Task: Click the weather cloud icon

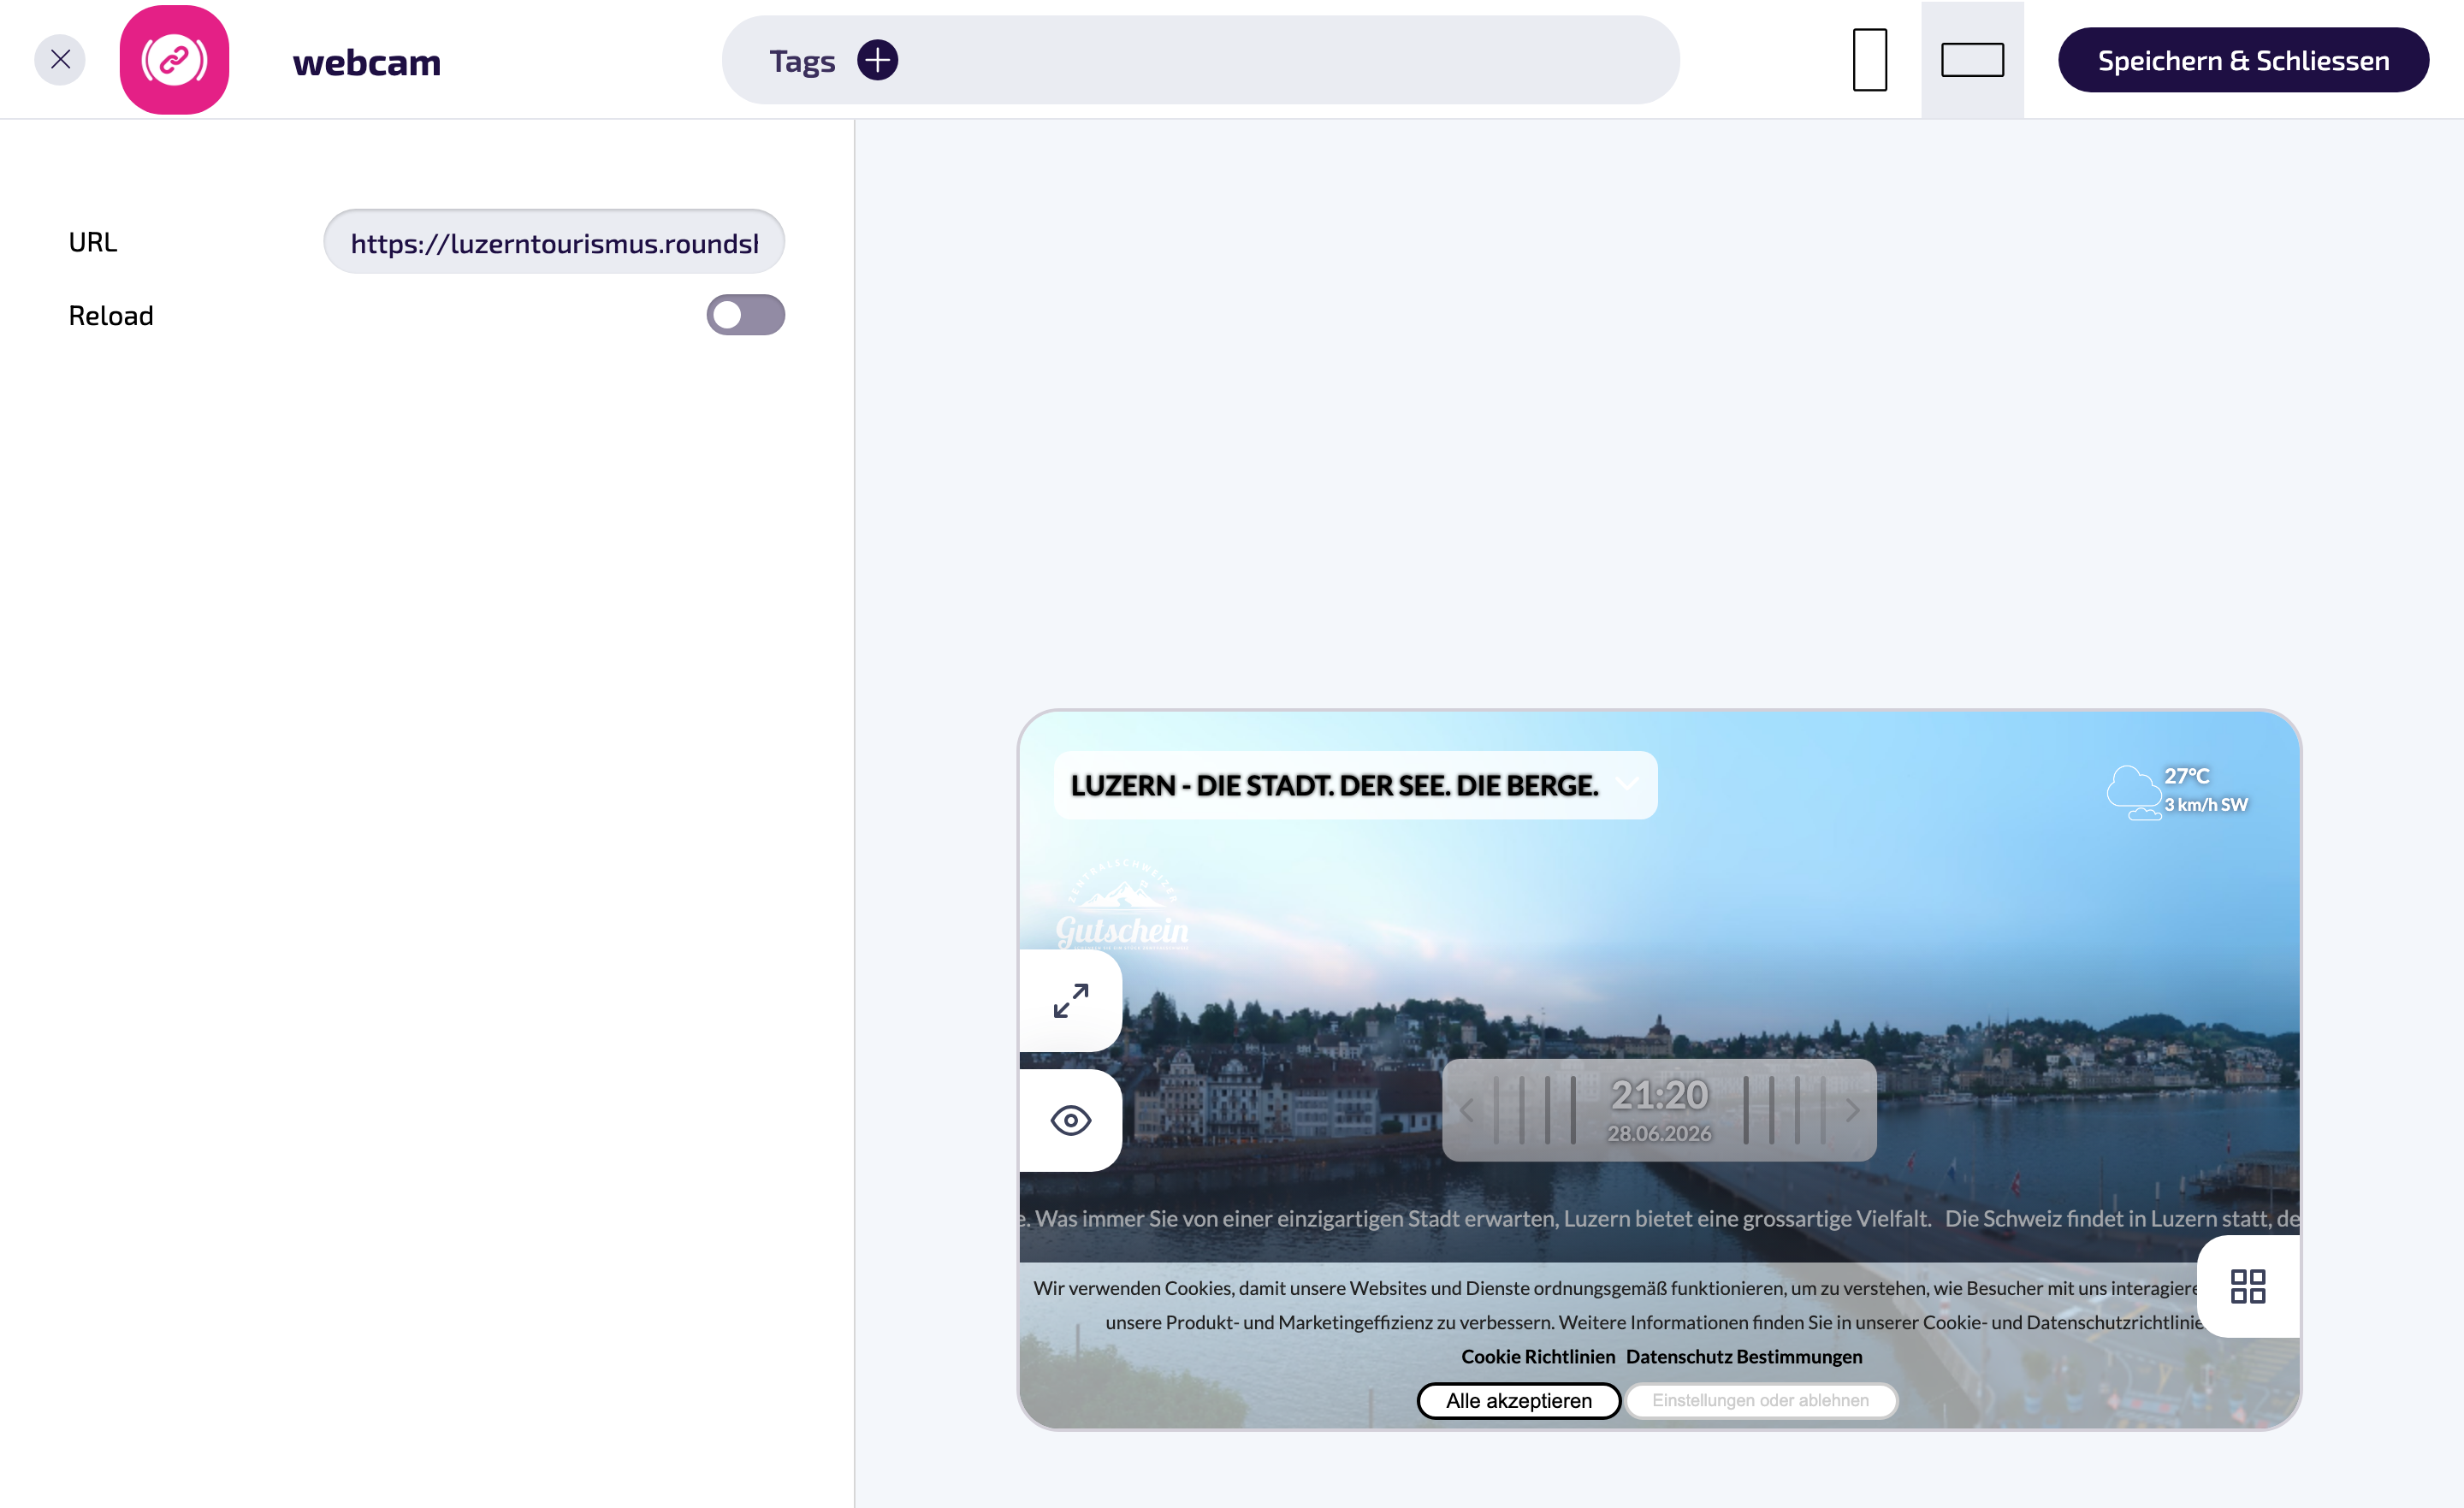Action: tap(2133, 792)
